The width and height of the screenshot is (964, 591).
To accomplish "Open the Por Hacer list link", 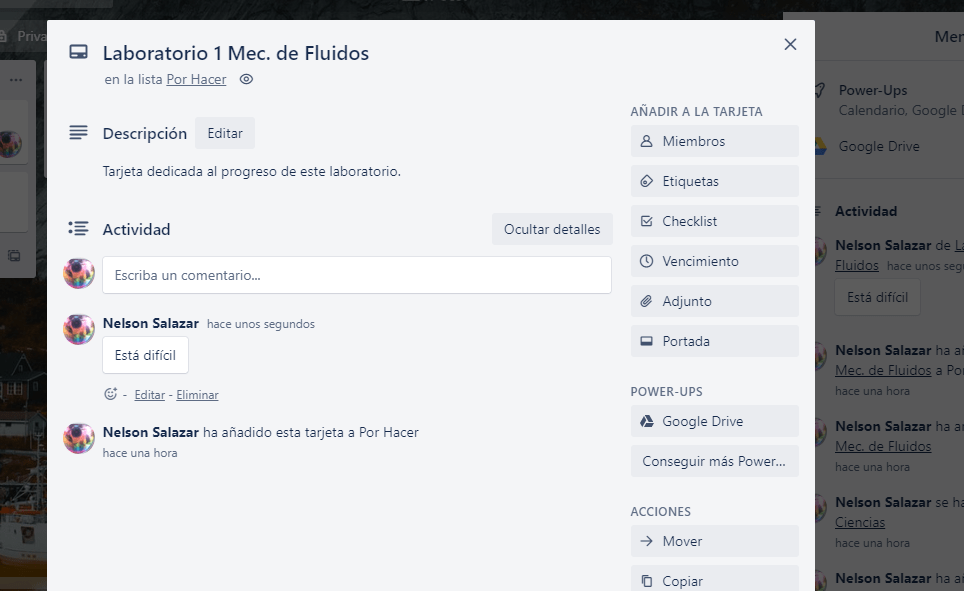I will (196, 79).
